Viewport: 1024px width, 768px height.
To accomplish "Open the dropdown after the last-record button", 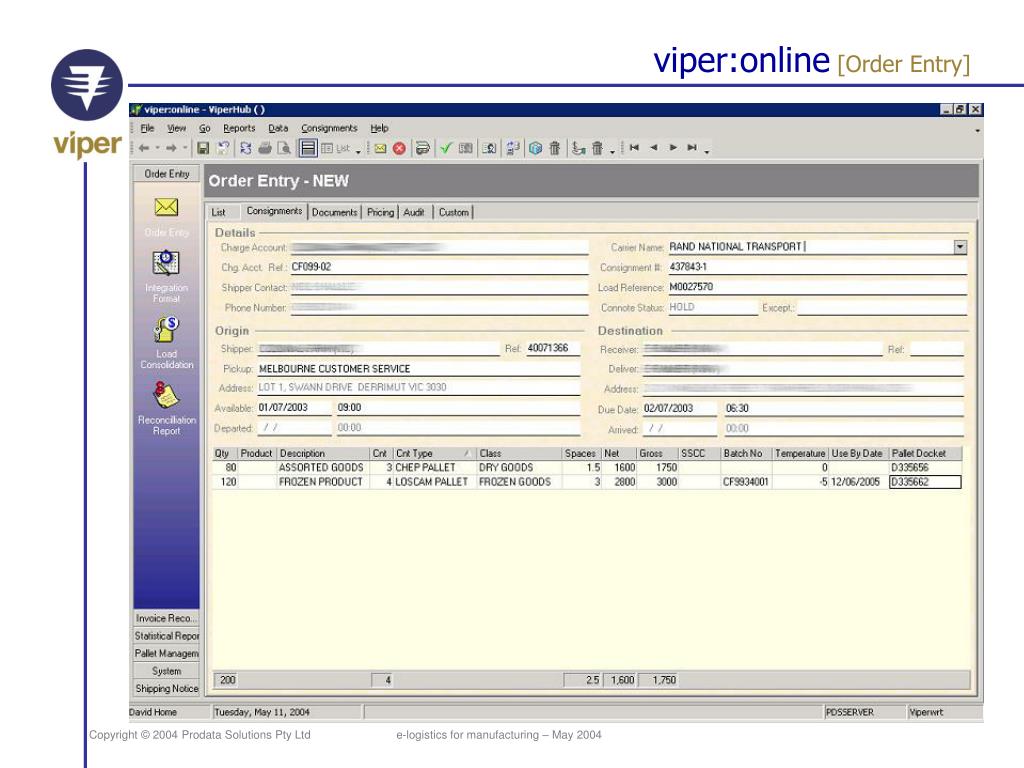I will point(707,152).
